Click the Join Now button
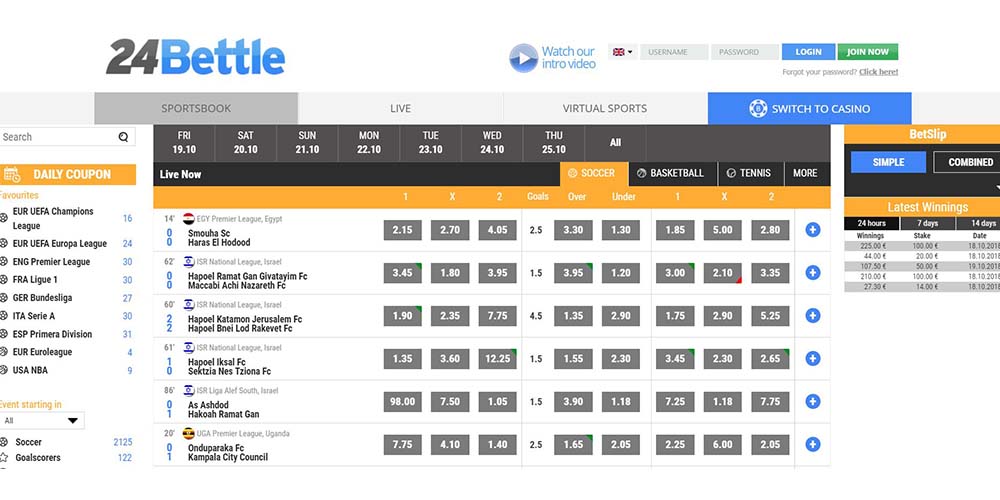The width and height of the screenshot is (1000, 500). point(867,52)
